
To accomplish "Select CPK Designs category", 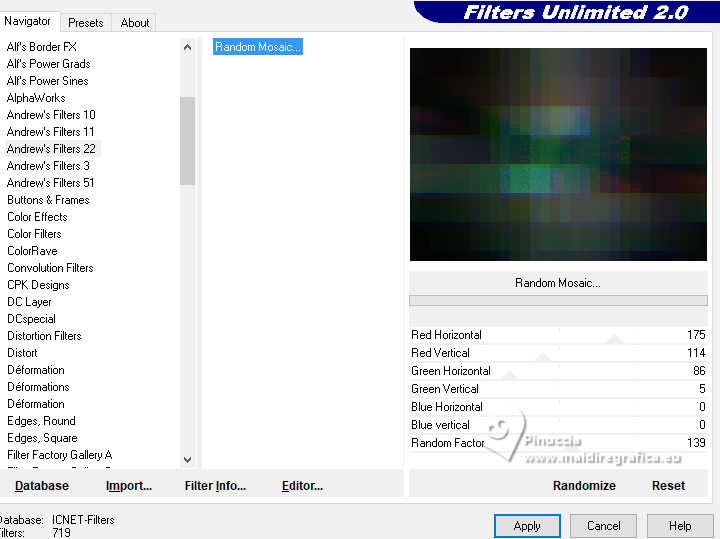I will (x=38, y=285).
